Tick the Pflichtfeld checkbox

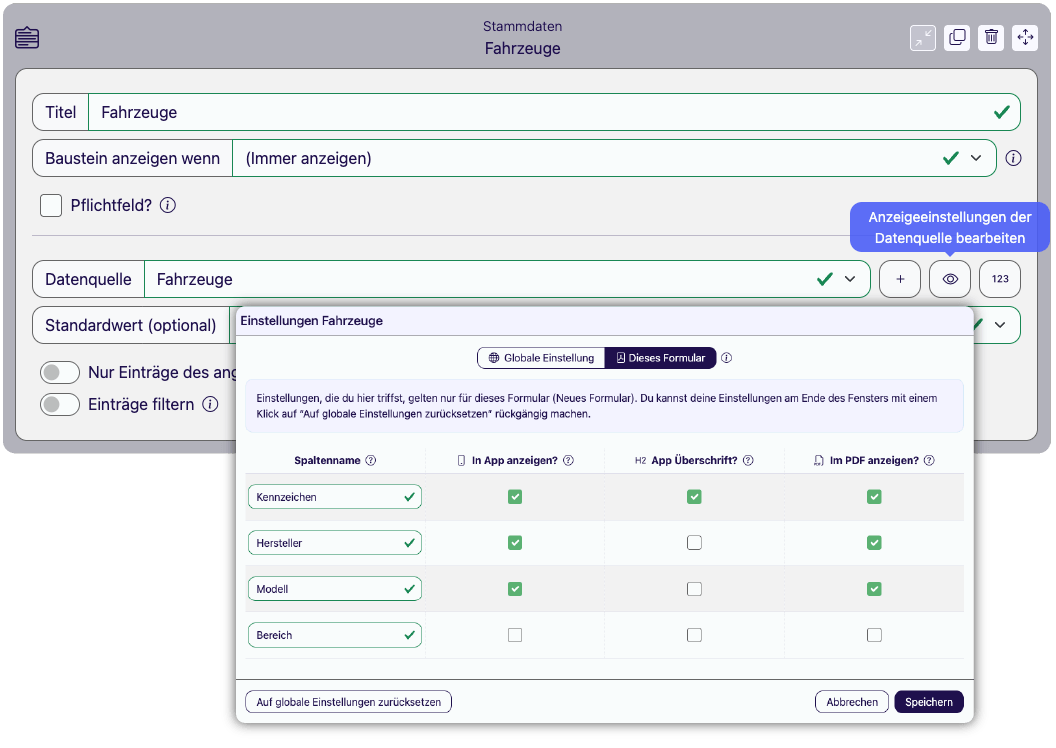51,205
